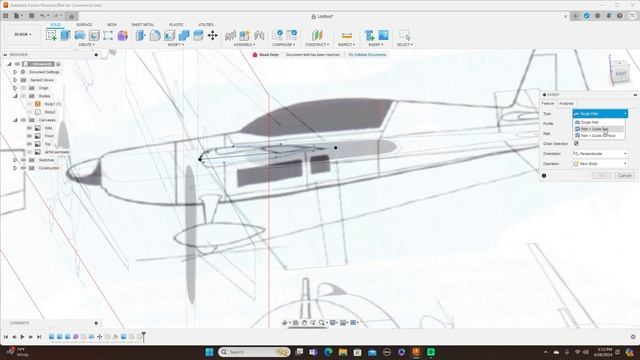Viewport: 640px width, 360px height.
Task: Click the Pan hand icon in navigation bar
Action: 304,323
